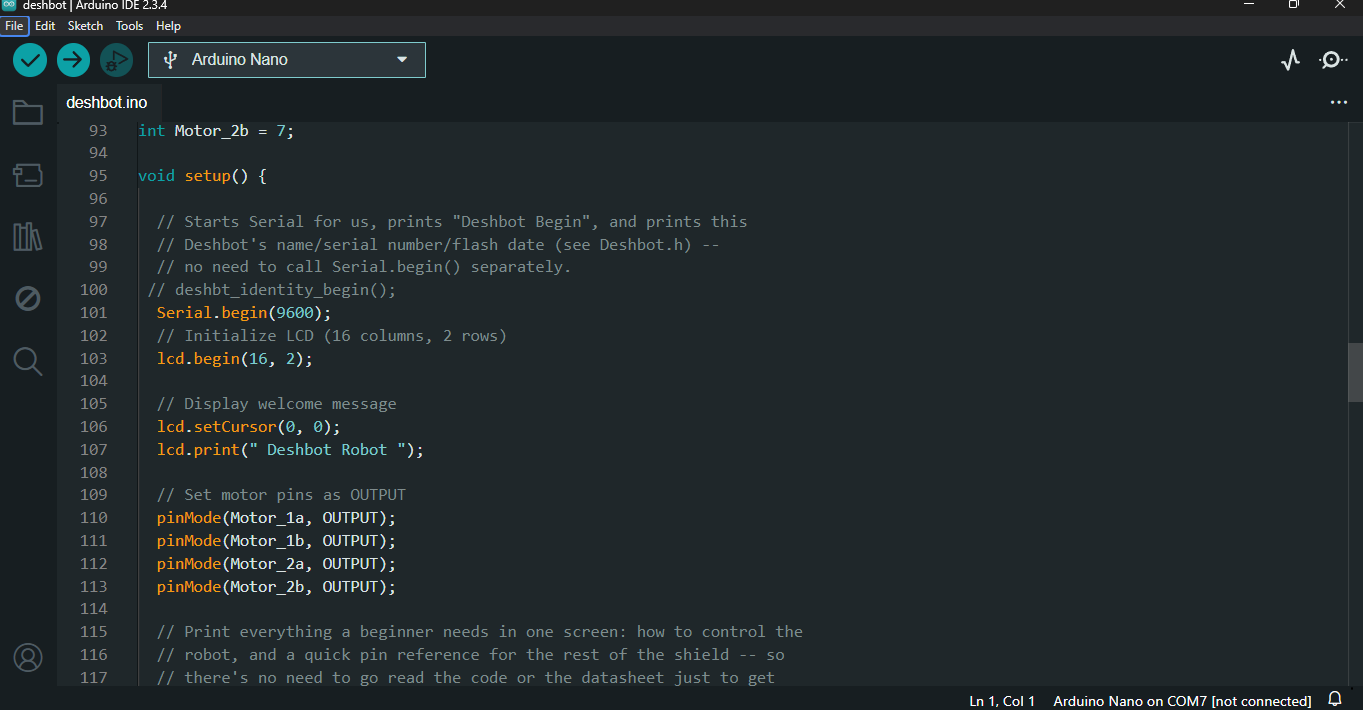Click the Print everything a beginner needs comment

tap(480, 632)
